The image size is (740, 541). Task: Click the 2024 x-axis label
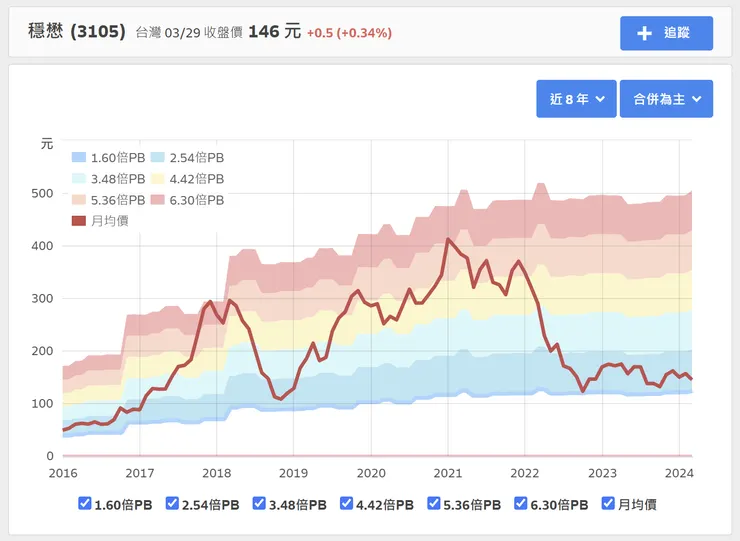click(679, 473)
